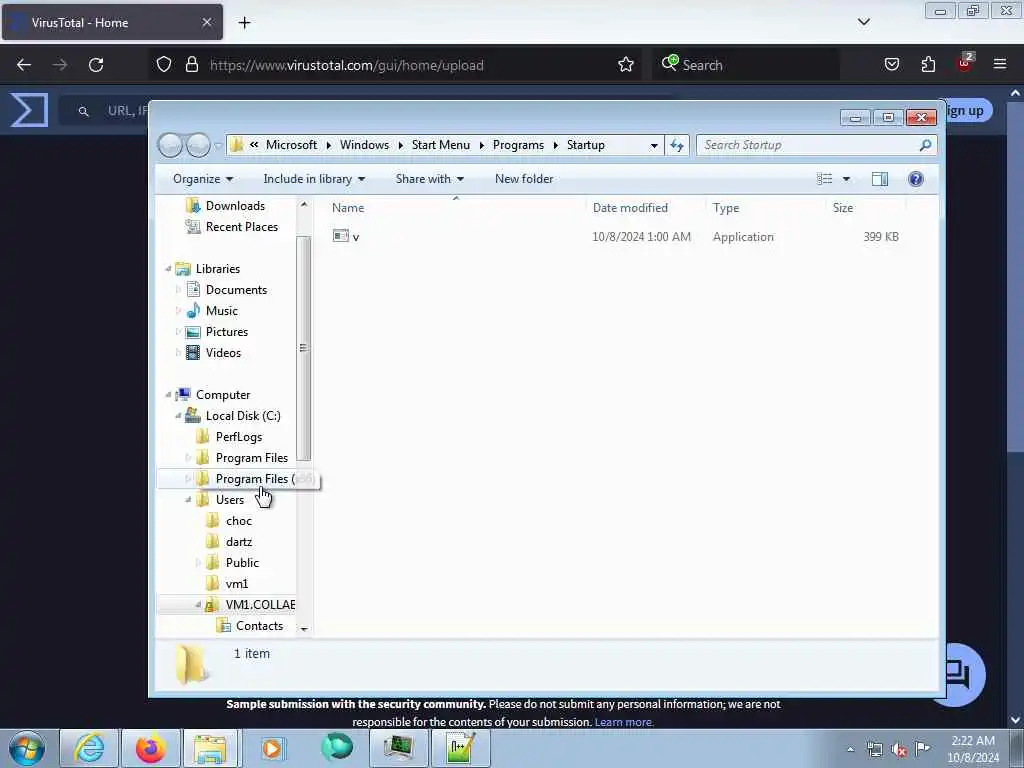Collapse the Users folder arrow
The width and height of the screenshot is (1024, 768).
(188, 500)
